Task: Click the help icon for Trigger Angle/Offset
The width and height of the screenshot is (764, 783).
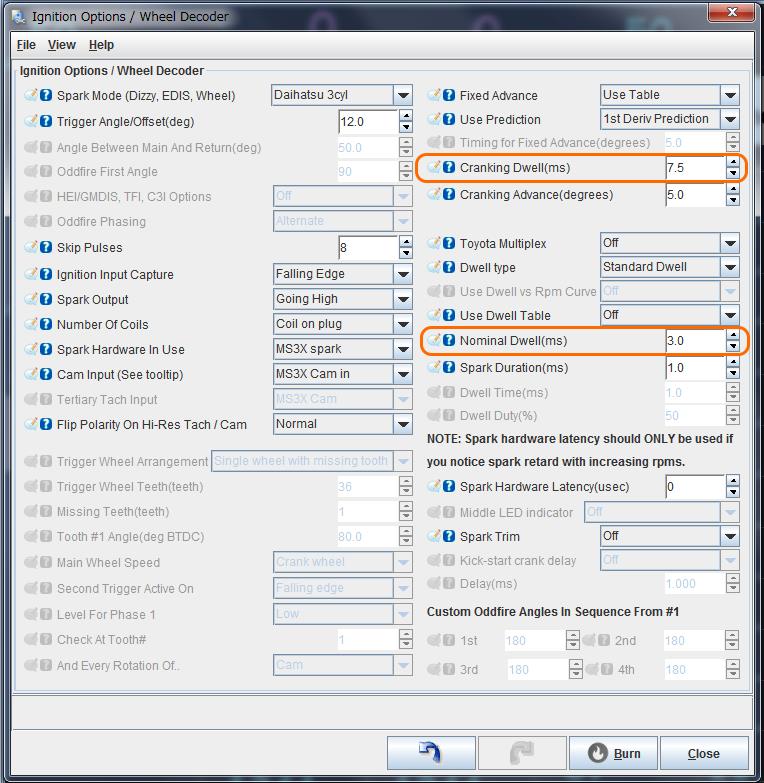Action: click(46, 121)
